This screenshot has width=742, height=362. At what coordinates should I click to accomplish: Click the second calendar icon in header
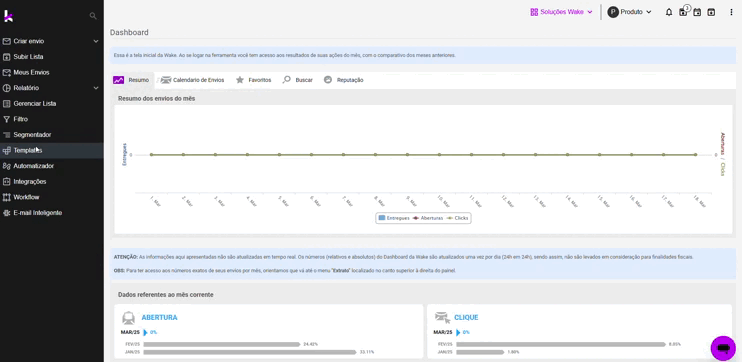(697, 12)
